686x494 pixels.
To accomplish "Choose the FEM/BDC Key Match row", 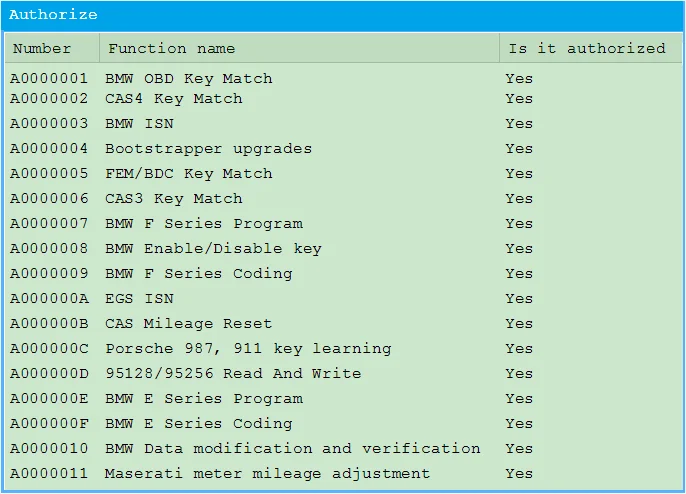I will (188, 174).
